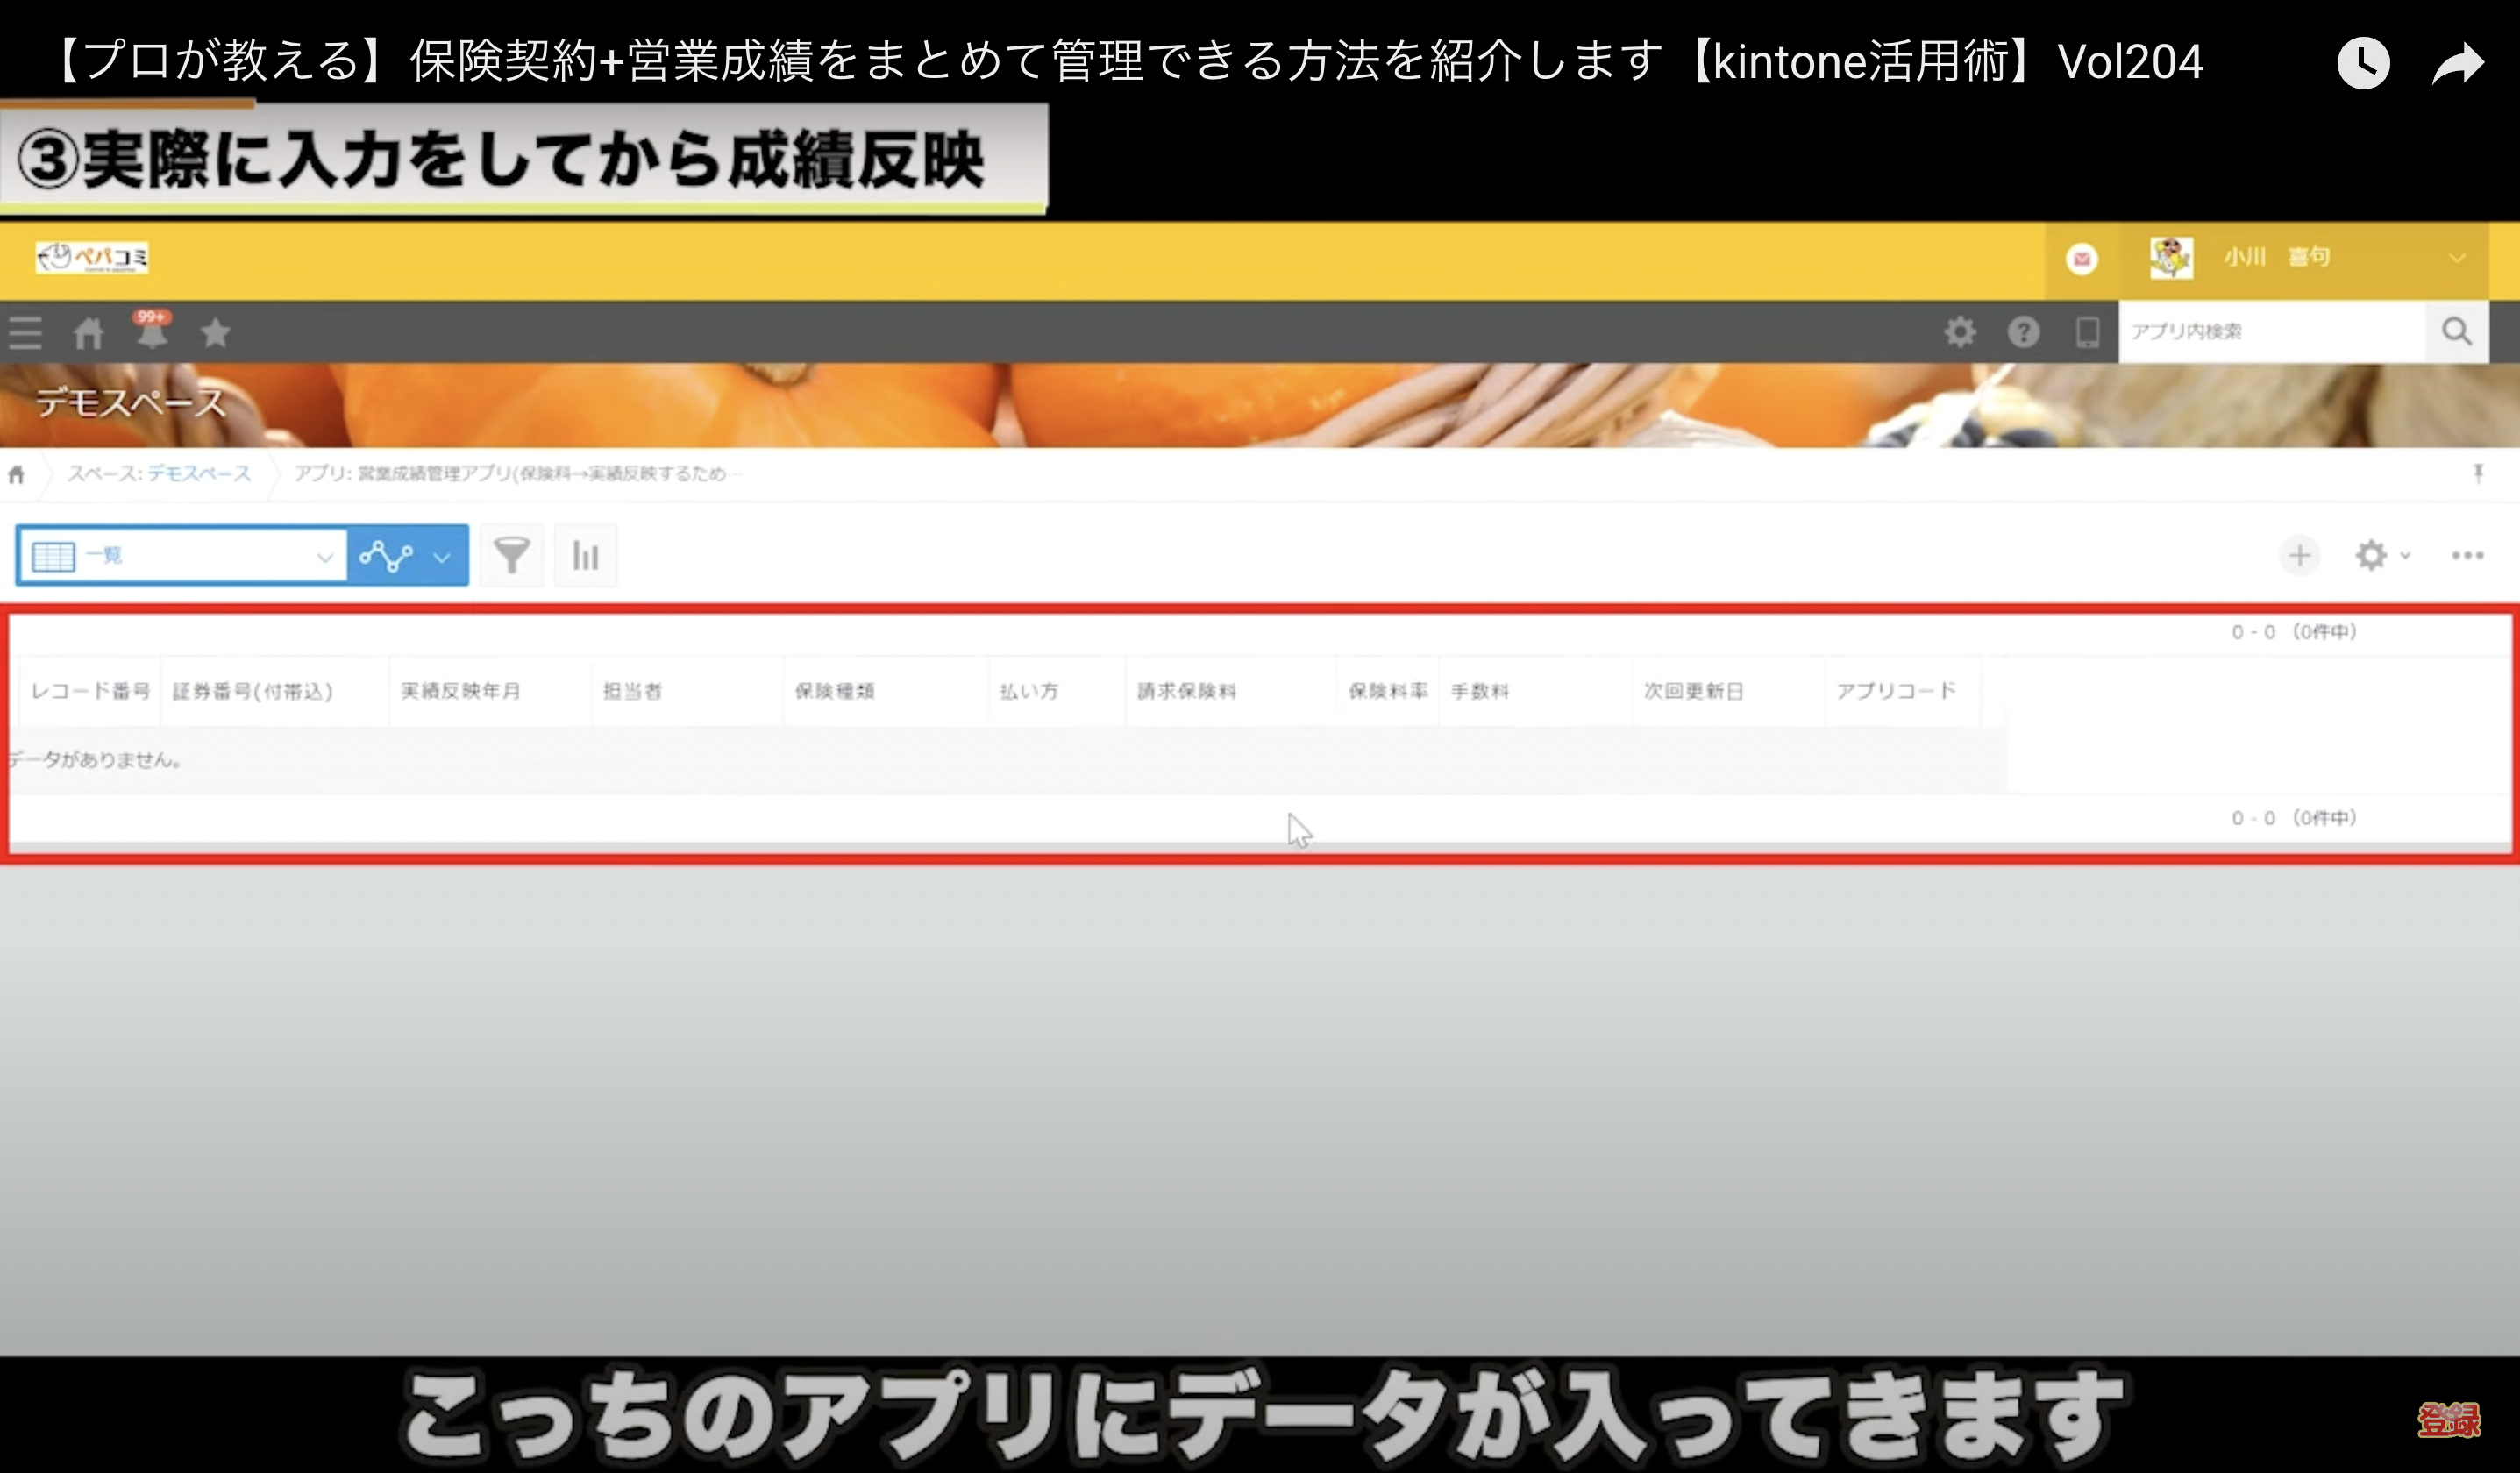Add a new record with plus button
Image resolution: width=2520 pixels, height=1473 pixels.
coord(2299,555)
